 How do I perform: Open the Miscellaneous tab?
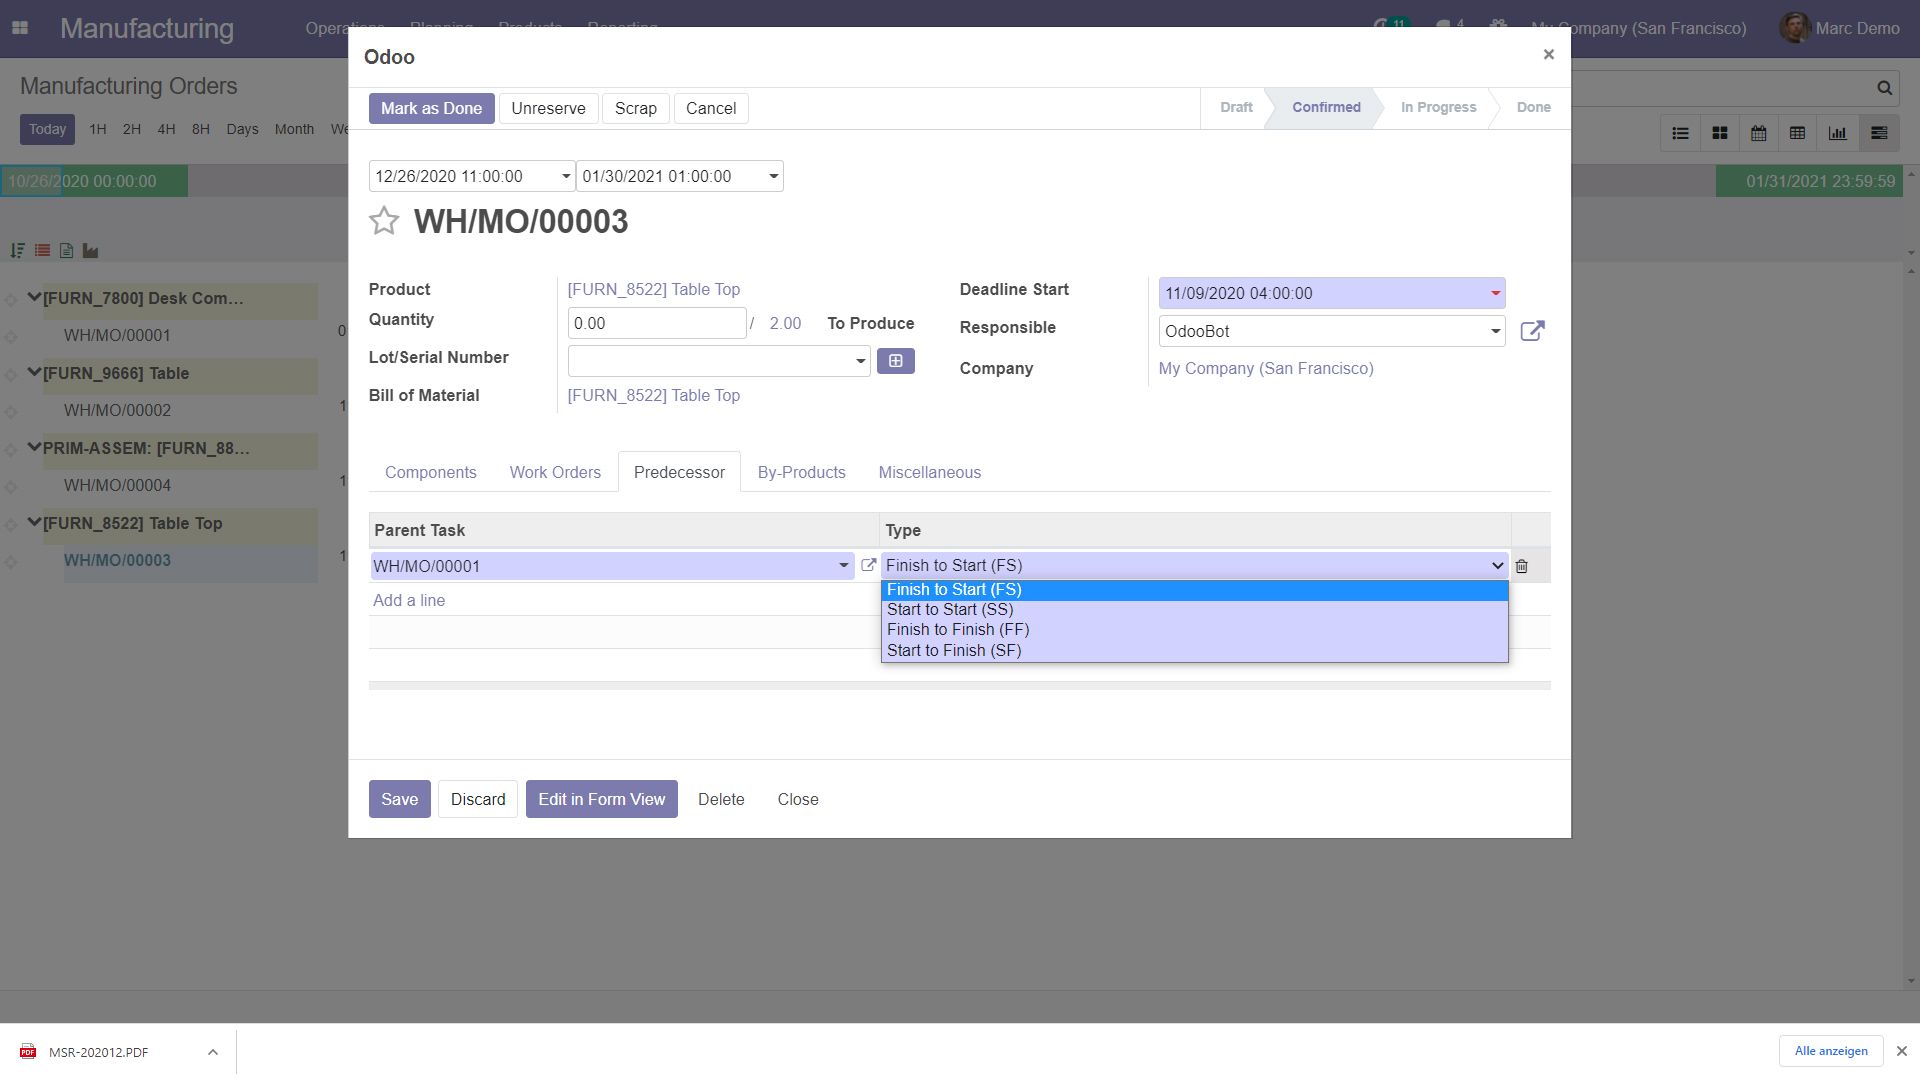pos(929,472)
